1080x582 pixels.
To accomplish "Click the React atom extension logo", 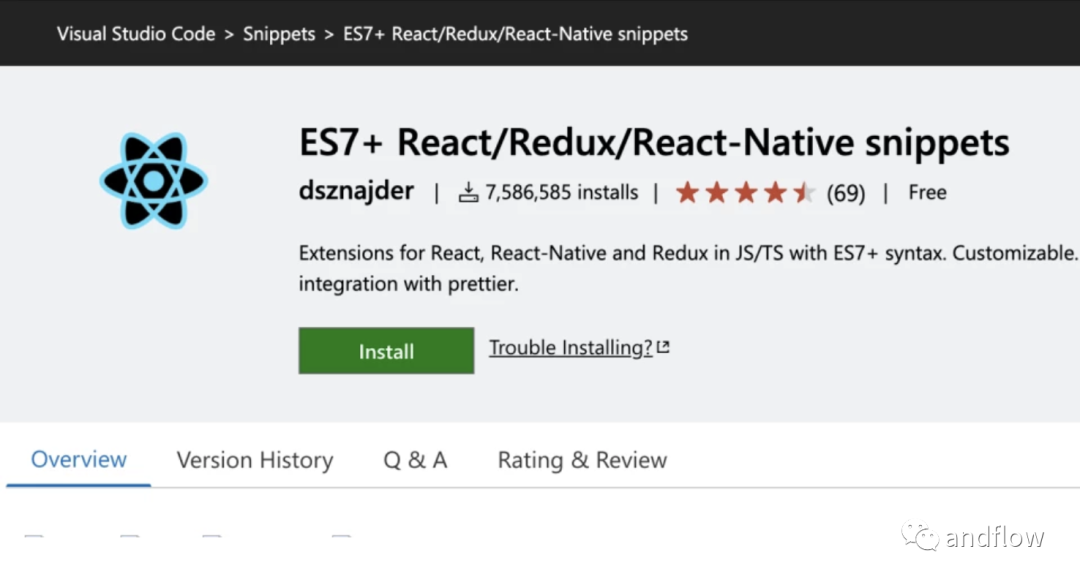I will (x=154, y=181).
